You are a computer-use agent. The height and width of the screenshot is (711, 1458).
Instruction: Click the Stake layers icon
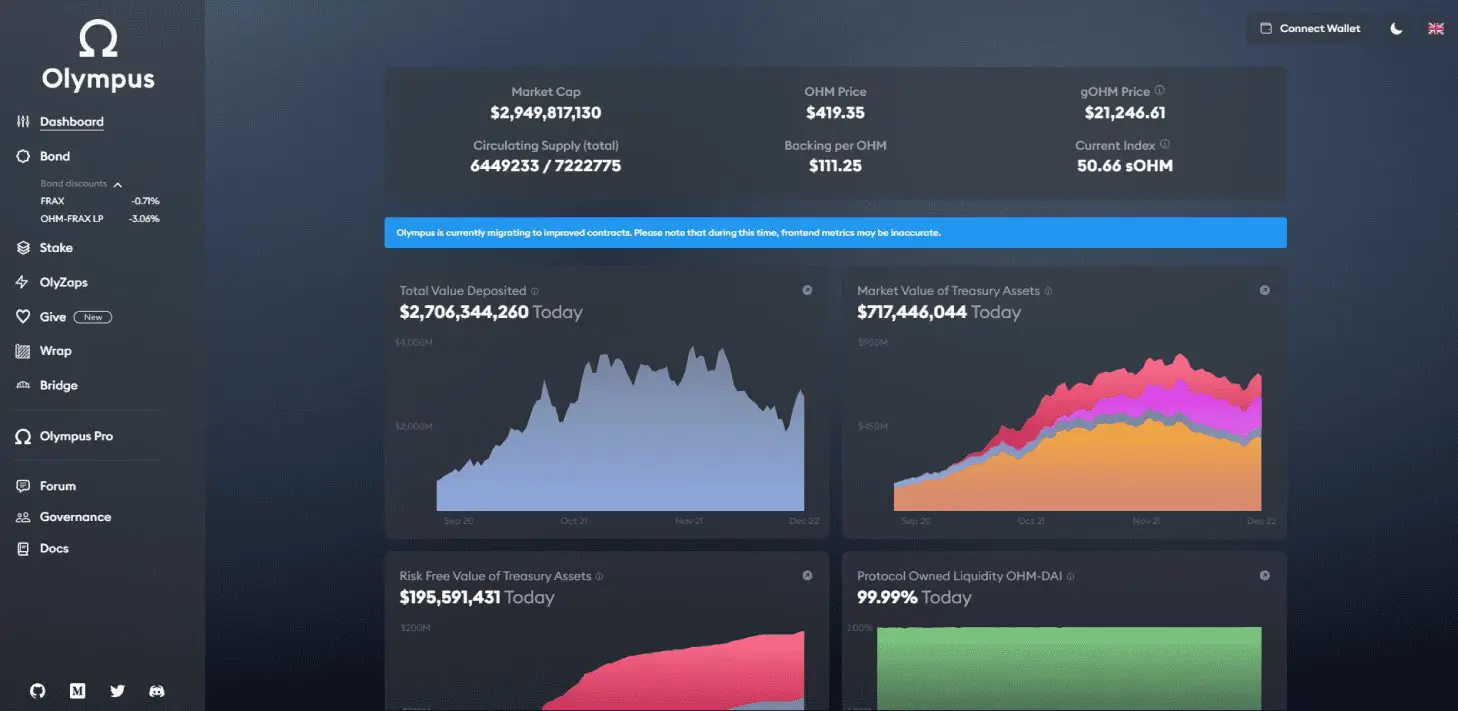coord(23,248)
